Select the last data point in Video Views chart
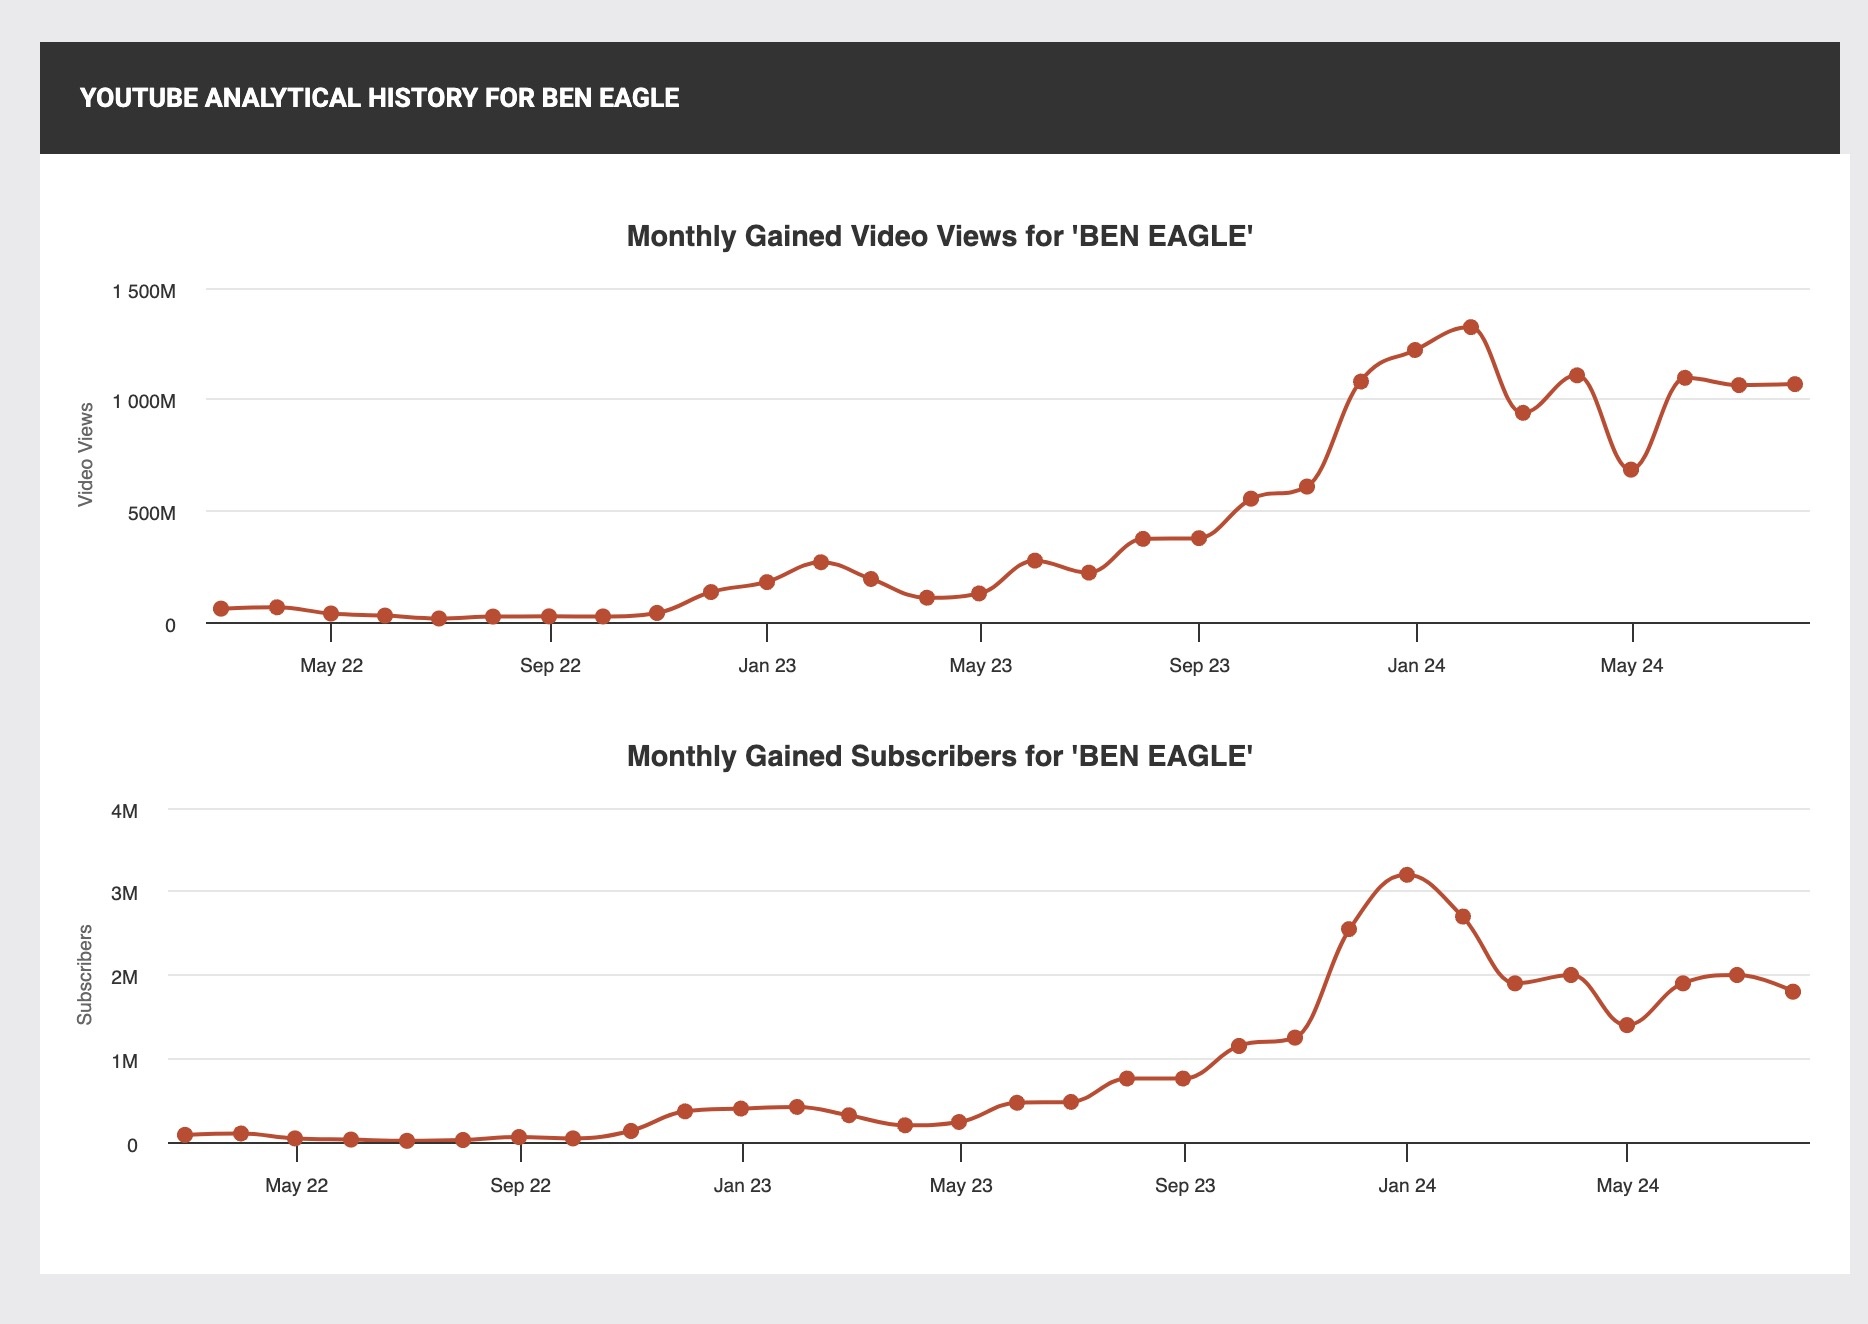The image size is (1868, 1324). pos(1795,384)
